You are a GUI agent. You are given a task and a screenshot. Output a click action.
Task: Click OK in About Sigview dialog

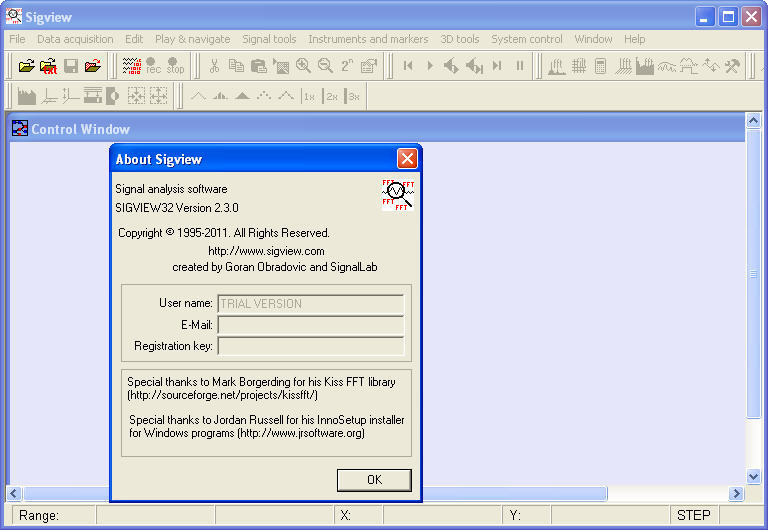click(374, 480)
